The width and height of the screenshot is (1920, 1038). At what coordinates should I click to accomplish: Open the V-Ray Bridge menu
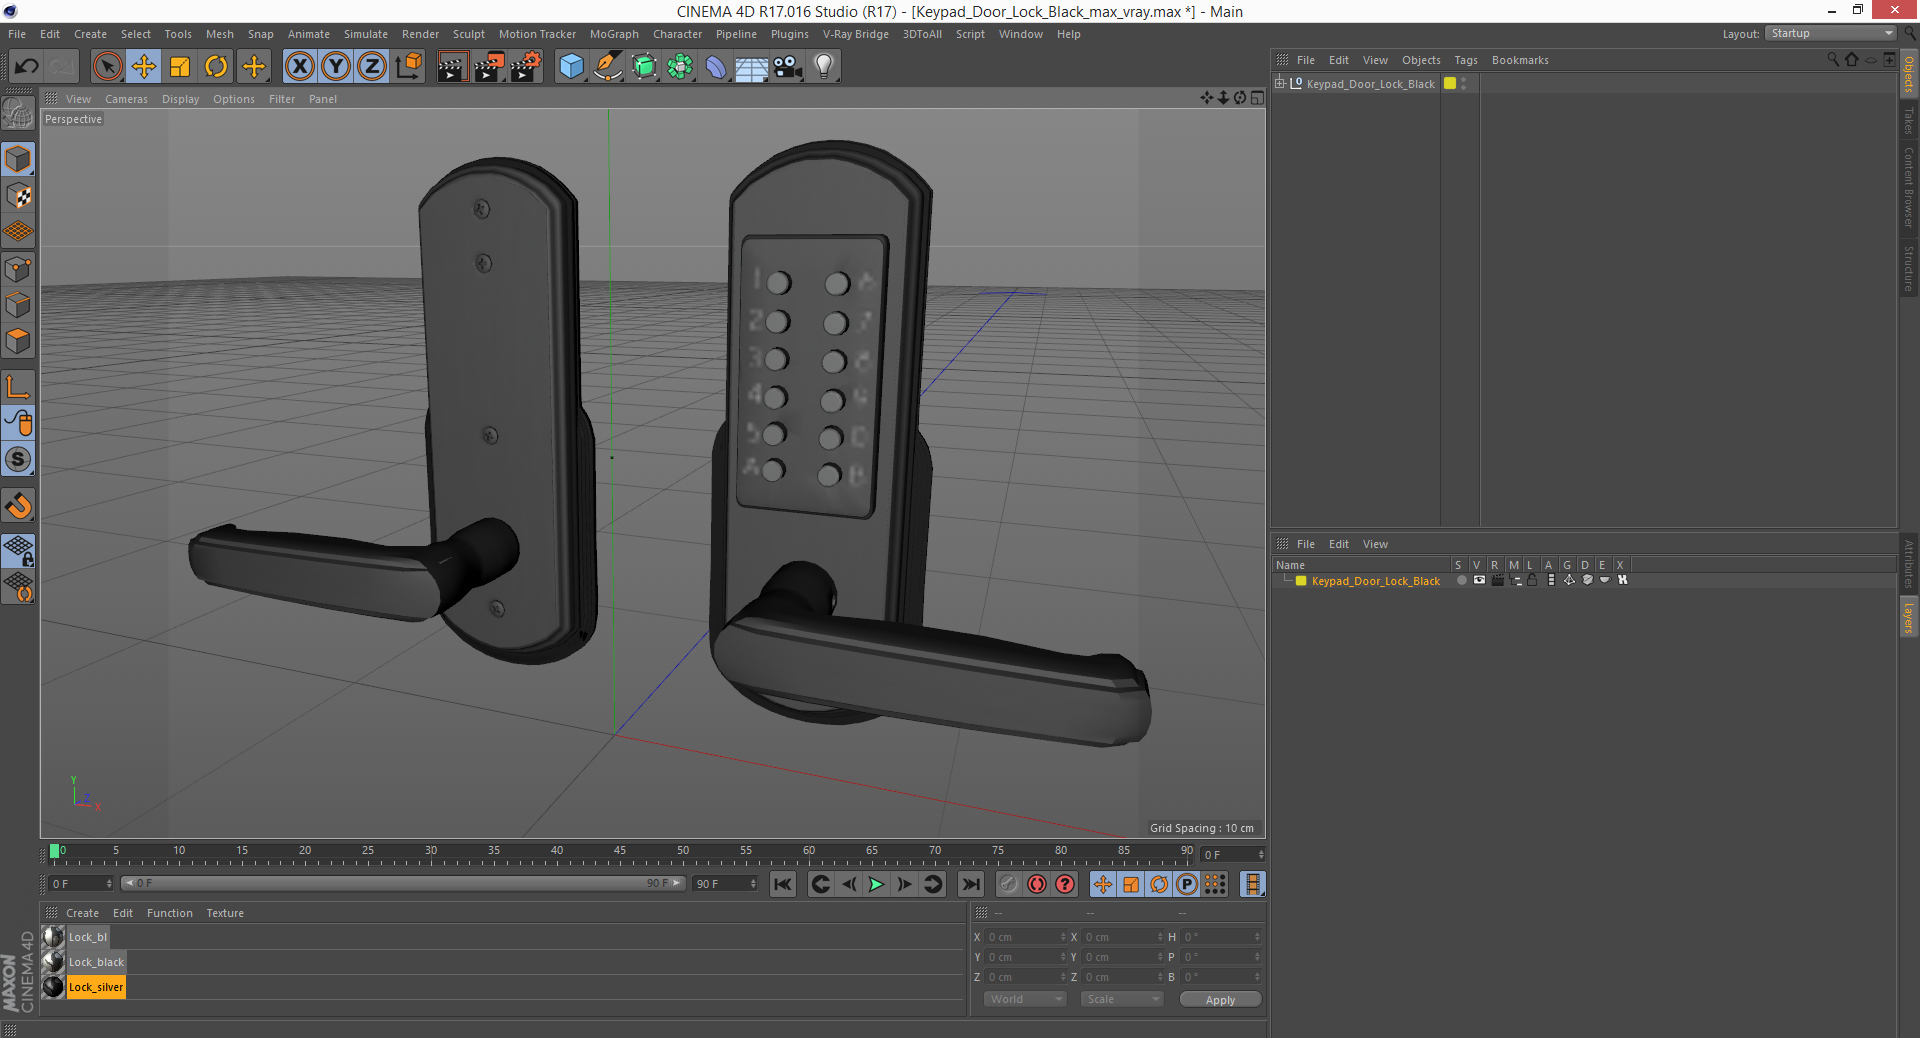[x=856, y=34]
